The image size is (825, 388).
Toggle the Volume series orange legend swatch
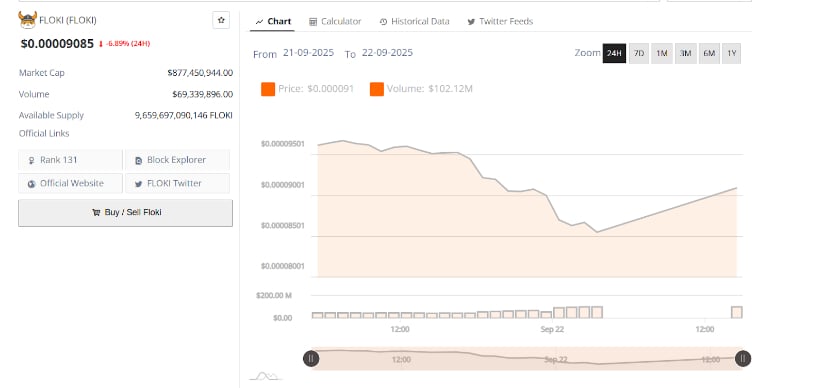(x=377, y=89)
